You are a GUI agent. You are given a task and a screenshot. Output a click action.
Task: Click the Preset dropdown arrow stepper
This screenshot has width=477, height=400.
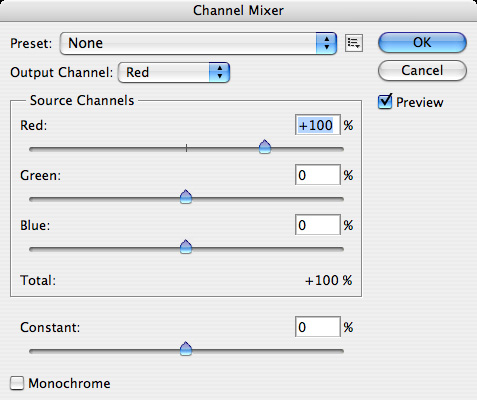point(326,43)
